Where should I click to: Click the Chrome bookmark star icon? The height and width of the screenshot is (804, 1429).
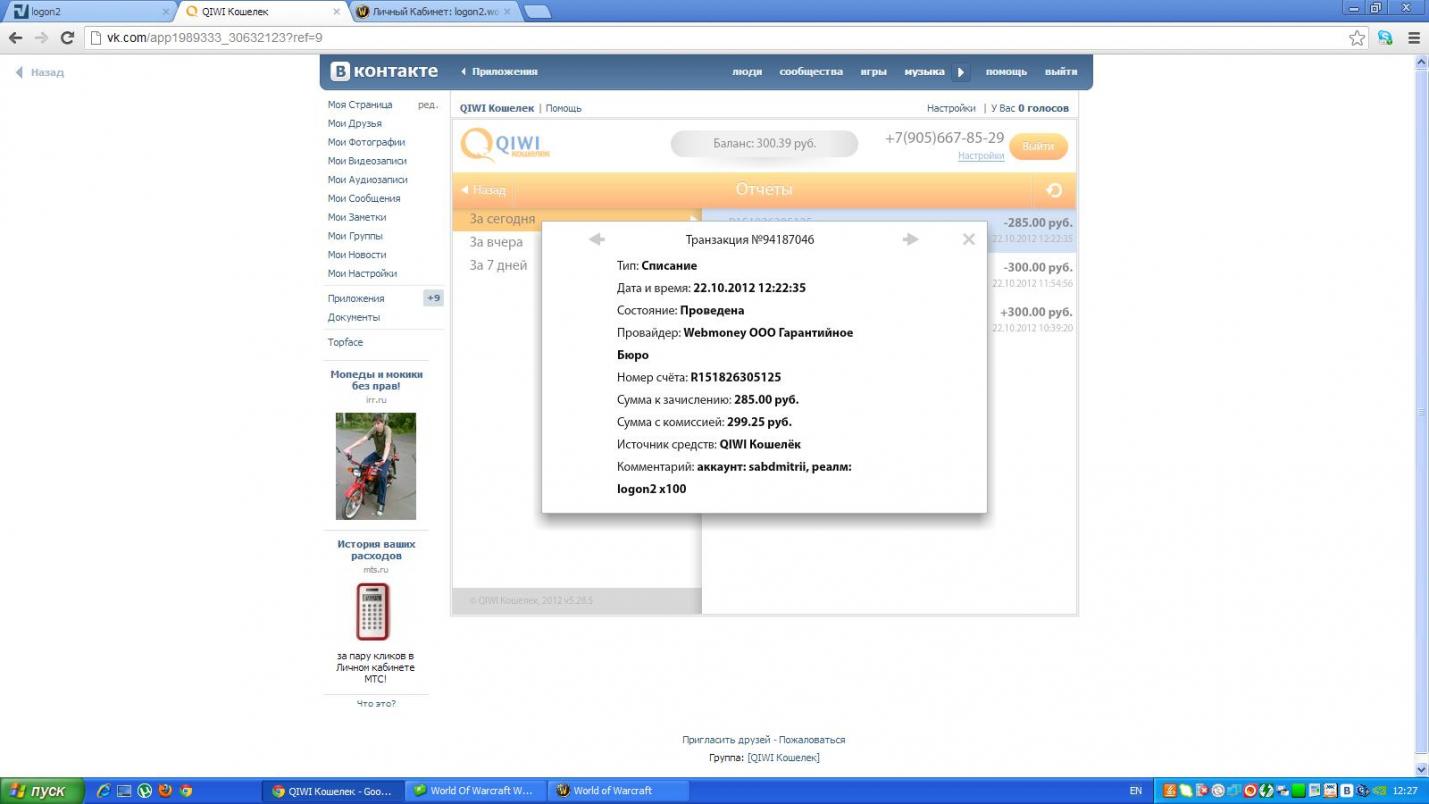coord(1357,38)
